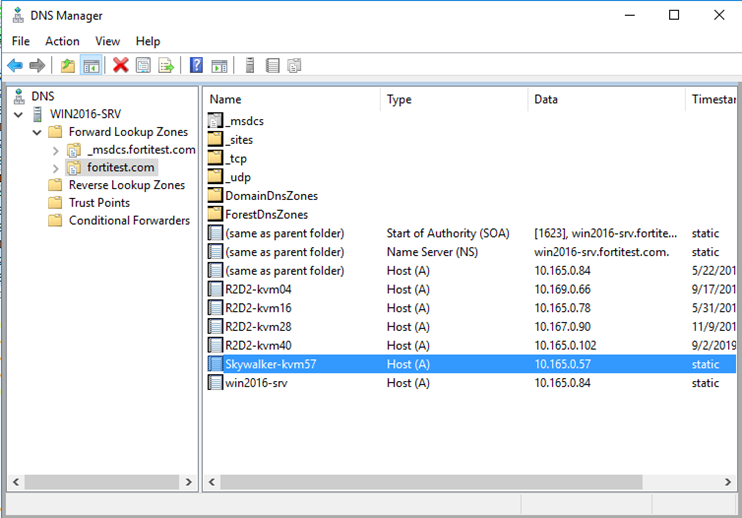Toggle Show/Hide Console Tree toolbar button
Image resolution: width=742 pixels, height=518 pixels.
[x=90, y=66]
